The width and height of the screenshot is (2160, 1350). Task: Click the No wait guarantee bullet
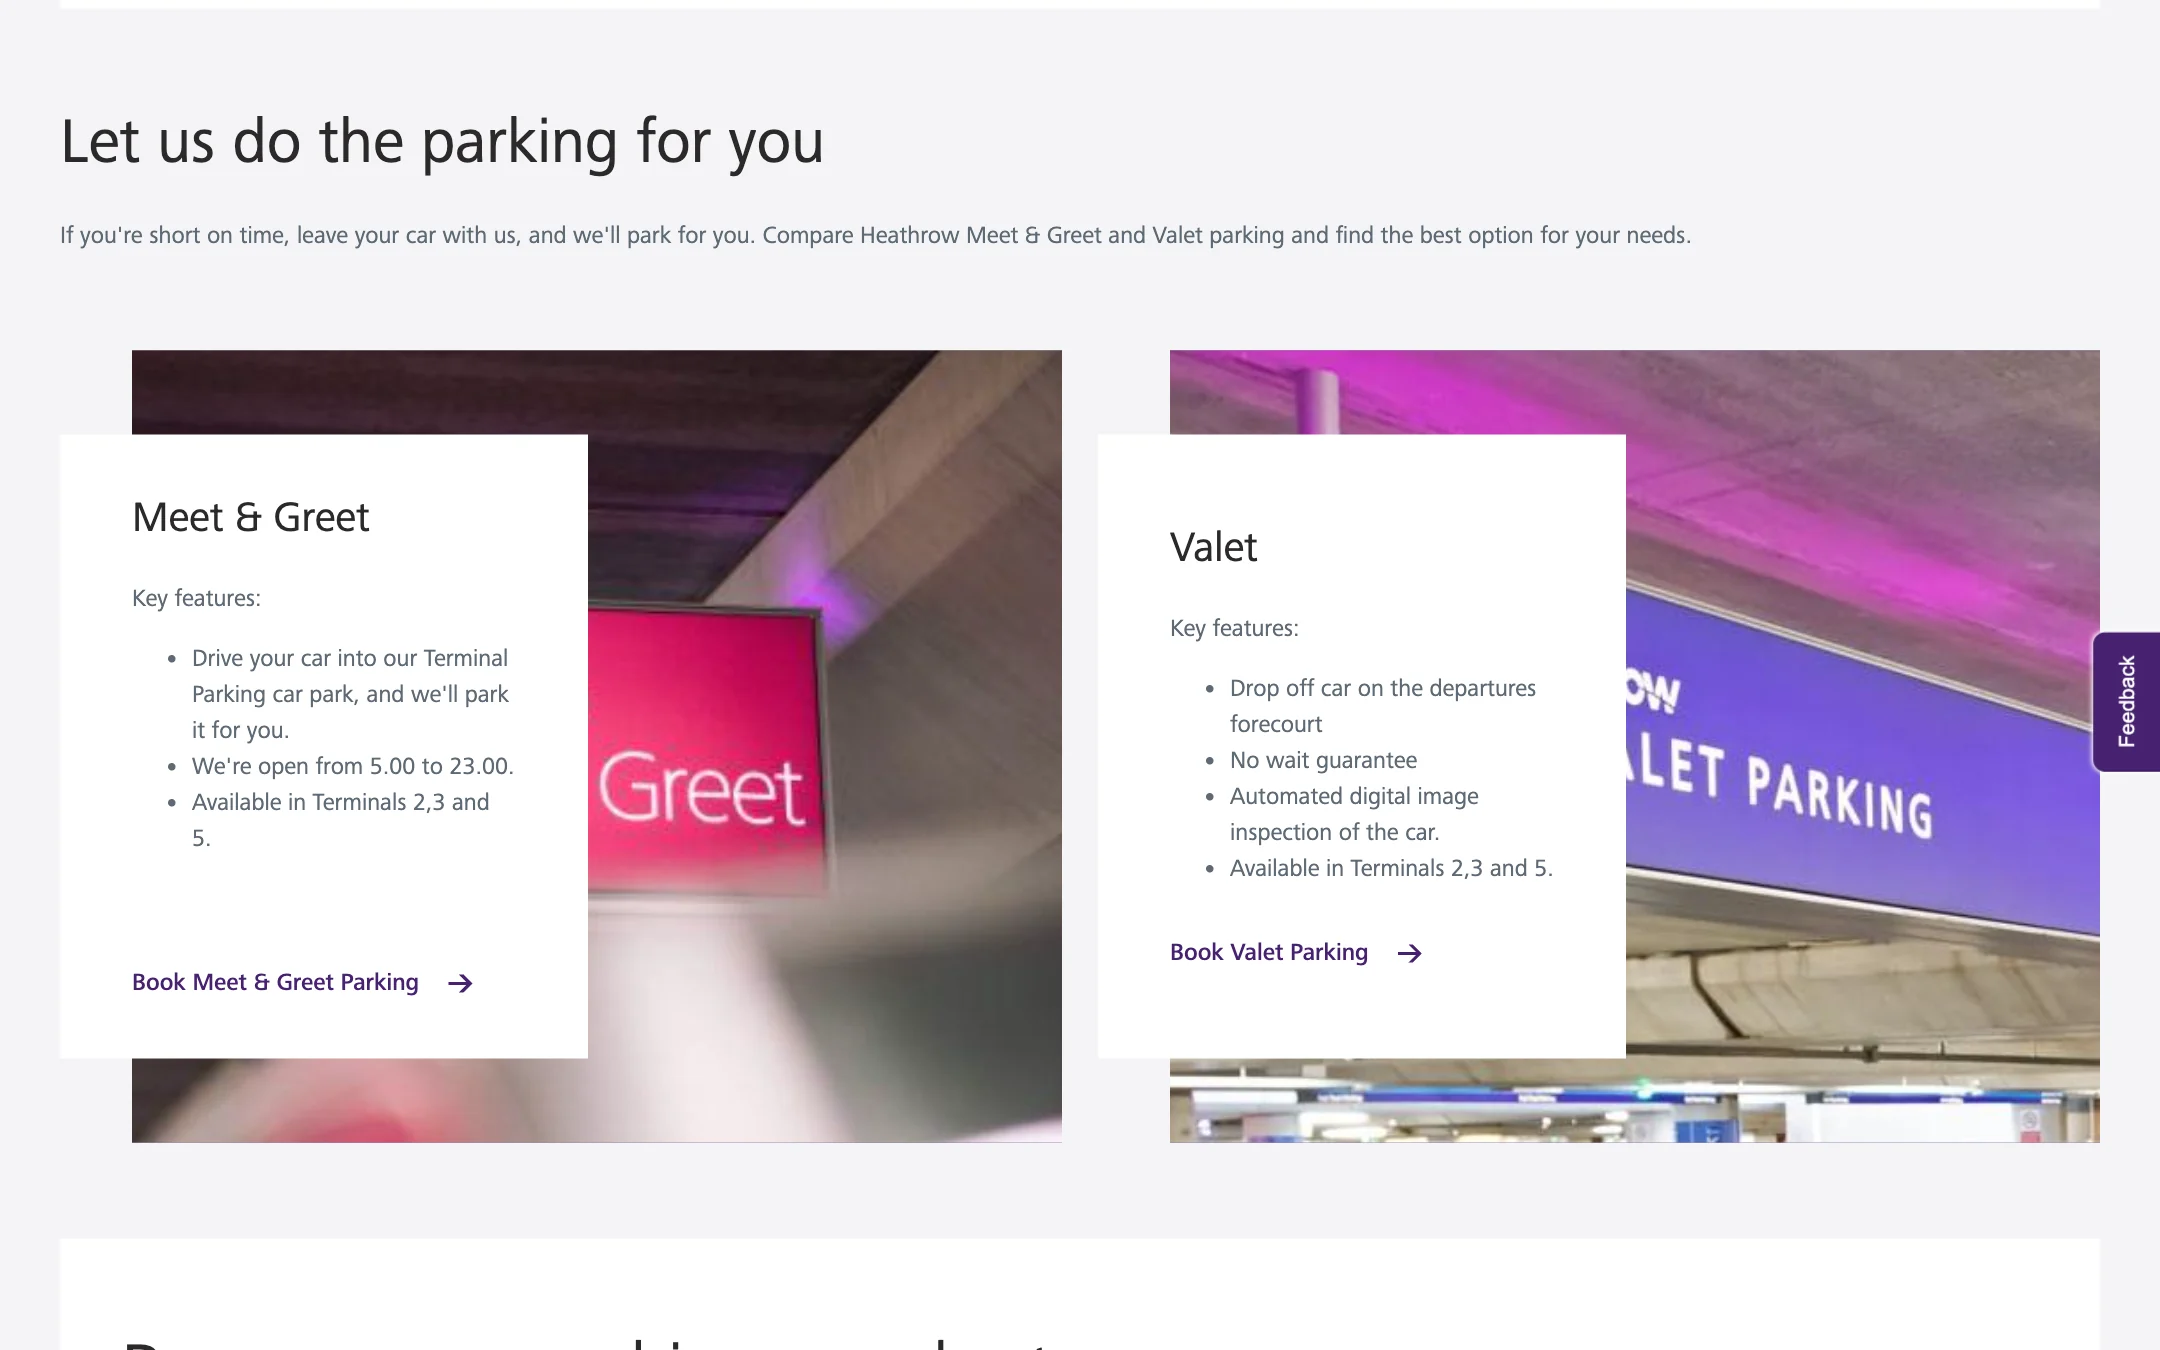click(1323, 760)
